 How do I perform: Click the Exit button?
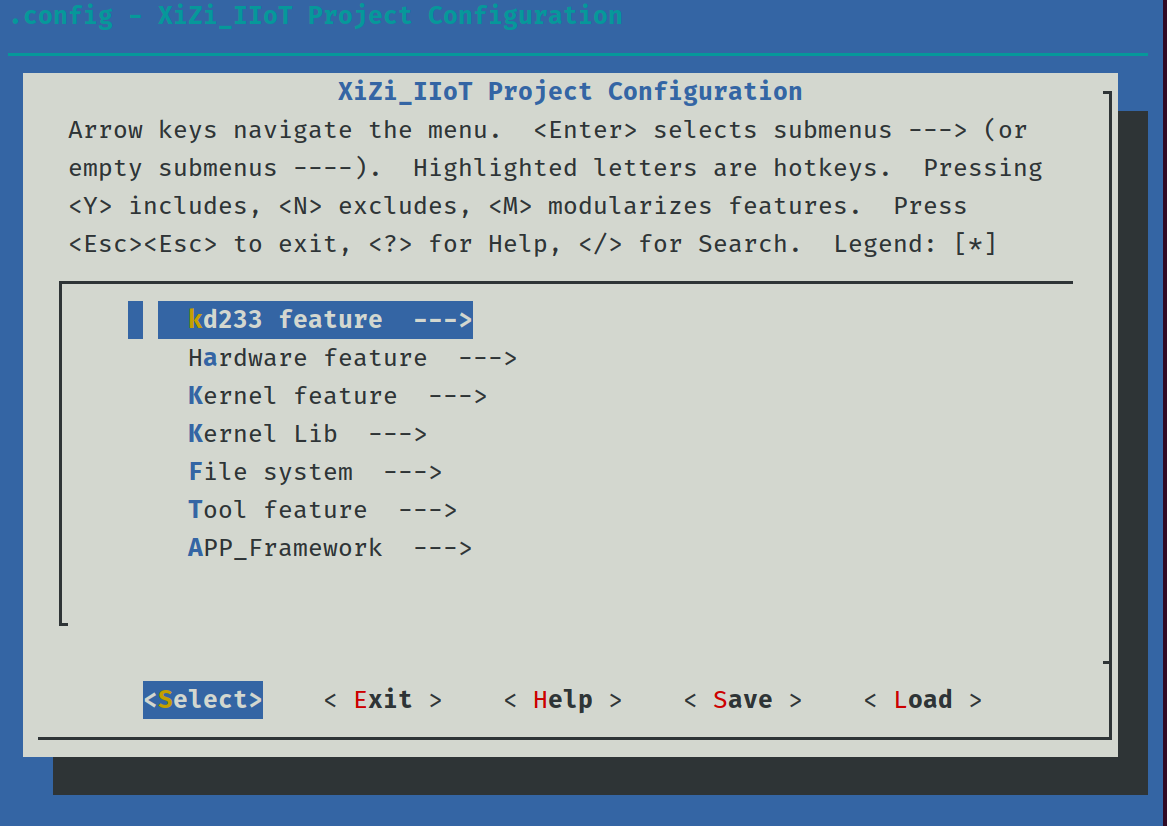click(x=383, y=700)
